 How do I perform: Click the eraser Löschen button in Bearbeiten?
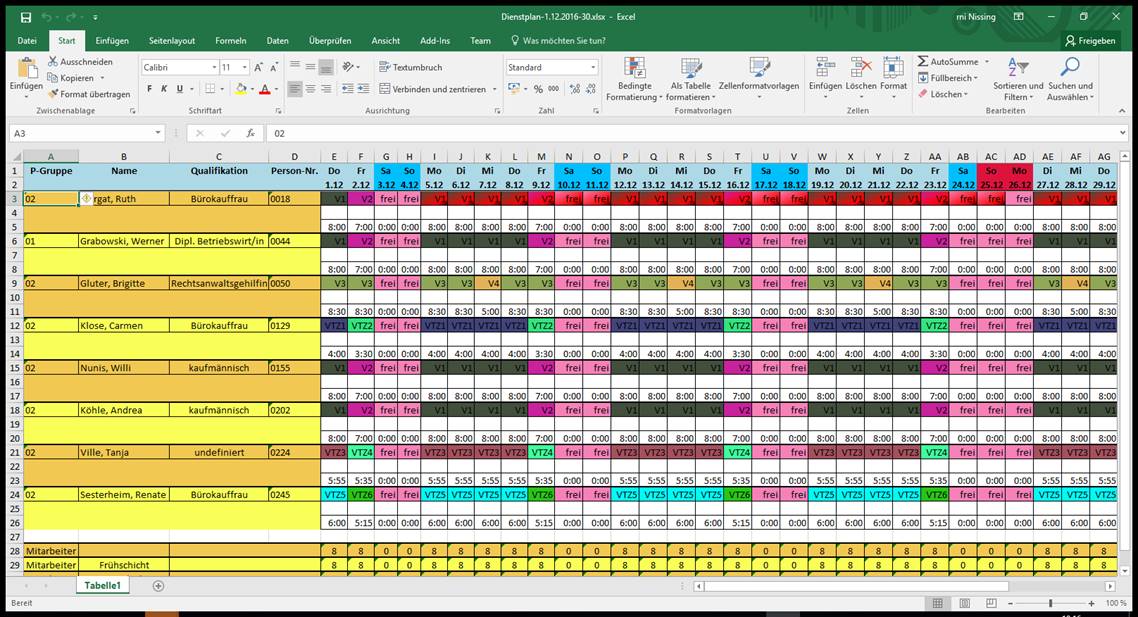tap(943, 94)
